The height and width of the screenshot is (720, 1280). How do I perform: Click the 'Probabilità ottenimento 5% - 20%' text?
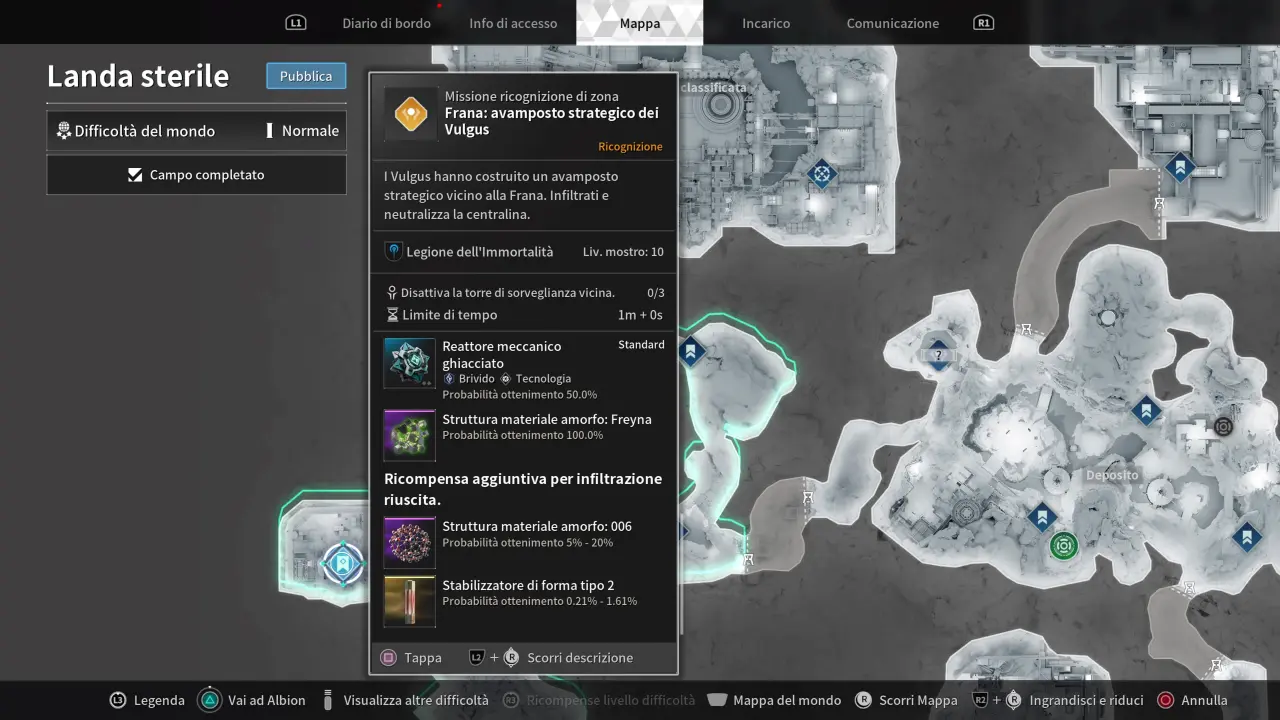[528, 543]
